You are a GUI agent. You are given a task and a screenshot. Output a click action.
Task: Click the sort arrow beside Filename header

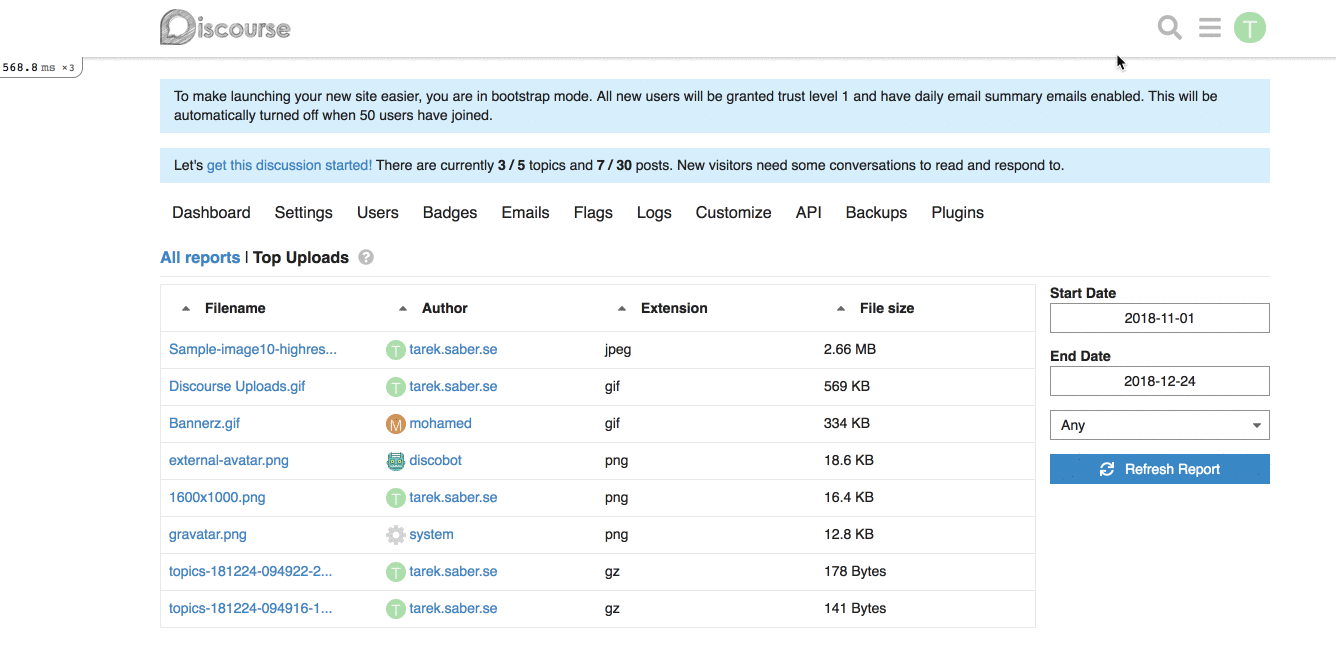click(x=186, y=309)
